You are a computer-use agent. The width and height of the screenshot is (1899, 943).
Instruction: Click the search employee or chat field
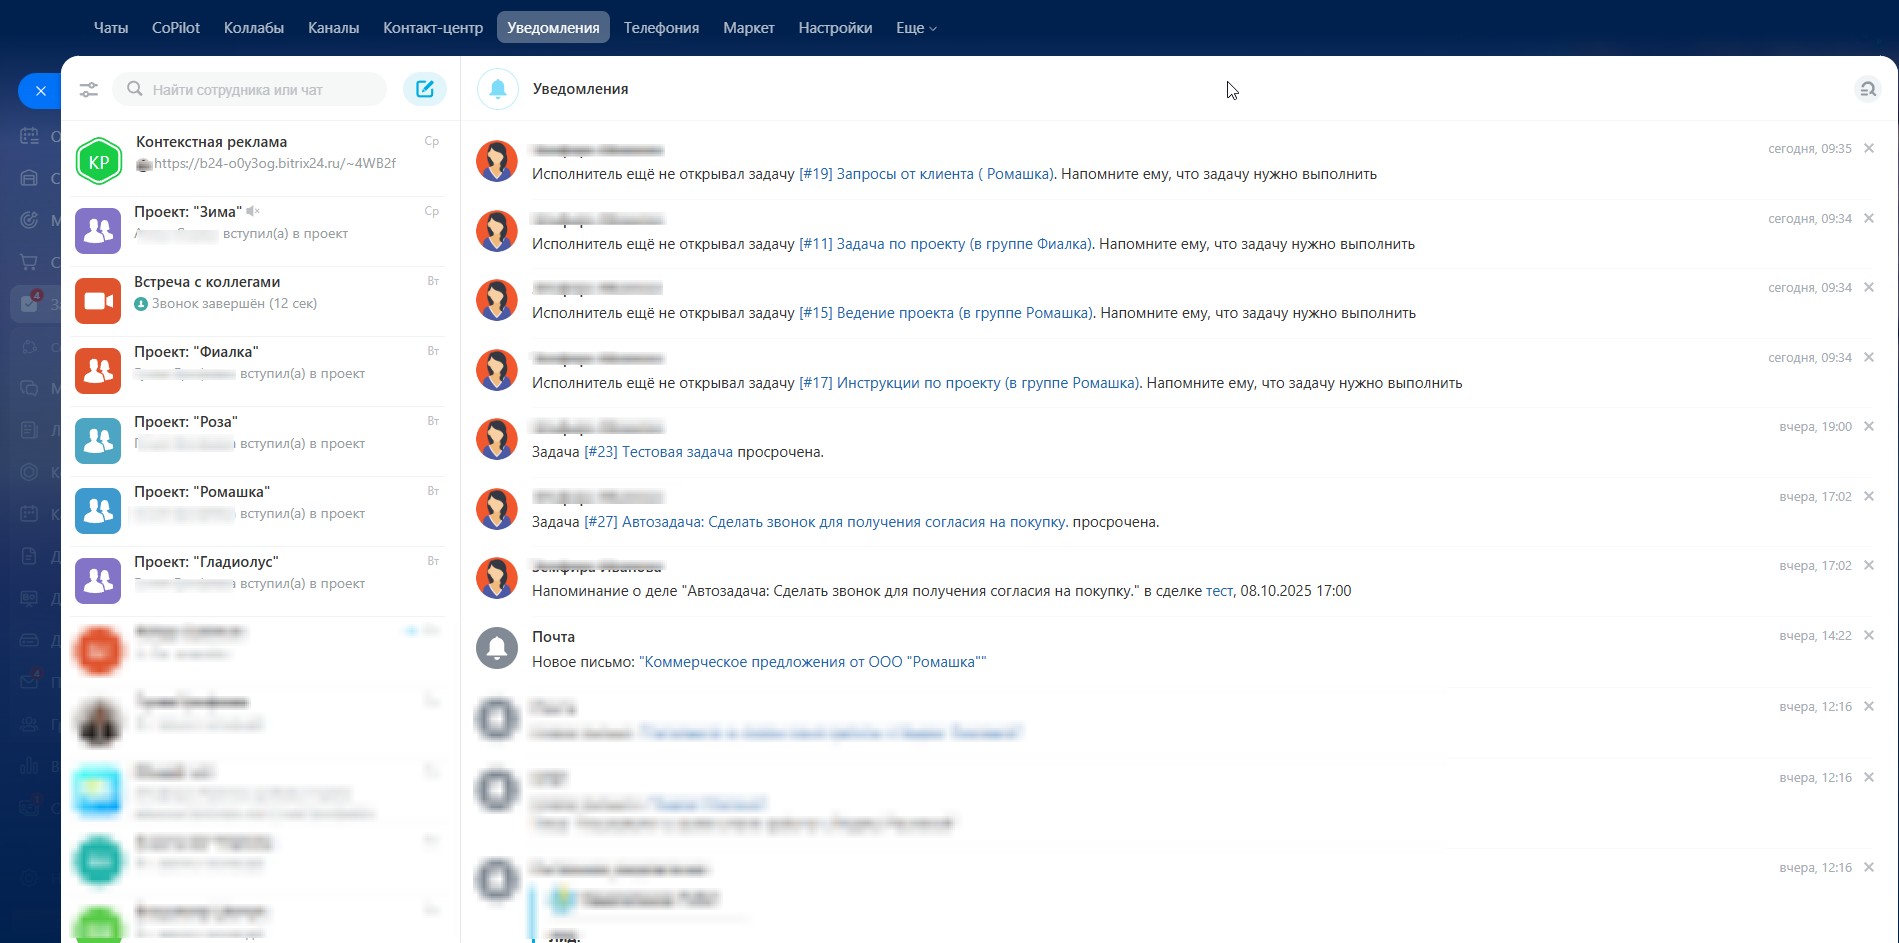pyautogui.click(x=250, y=90)
